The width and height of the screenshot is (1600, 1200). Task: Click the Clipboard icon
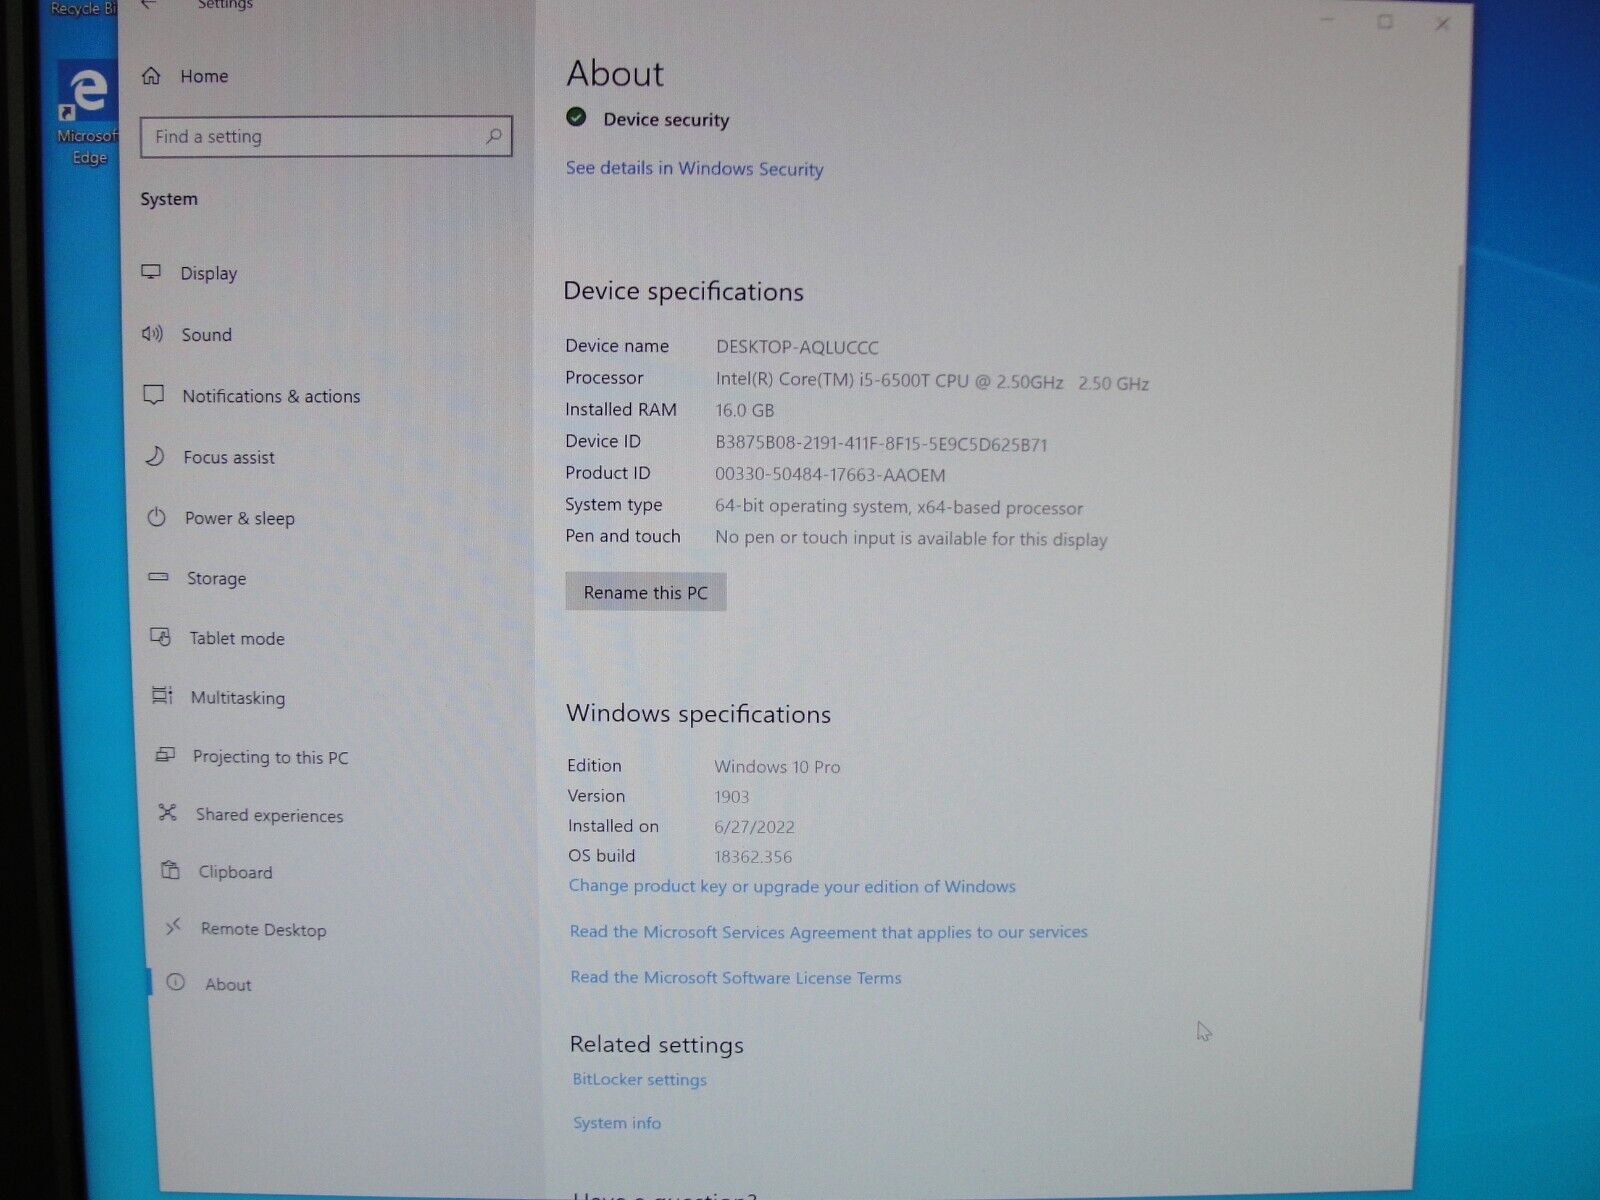click(x=171, y=870)
